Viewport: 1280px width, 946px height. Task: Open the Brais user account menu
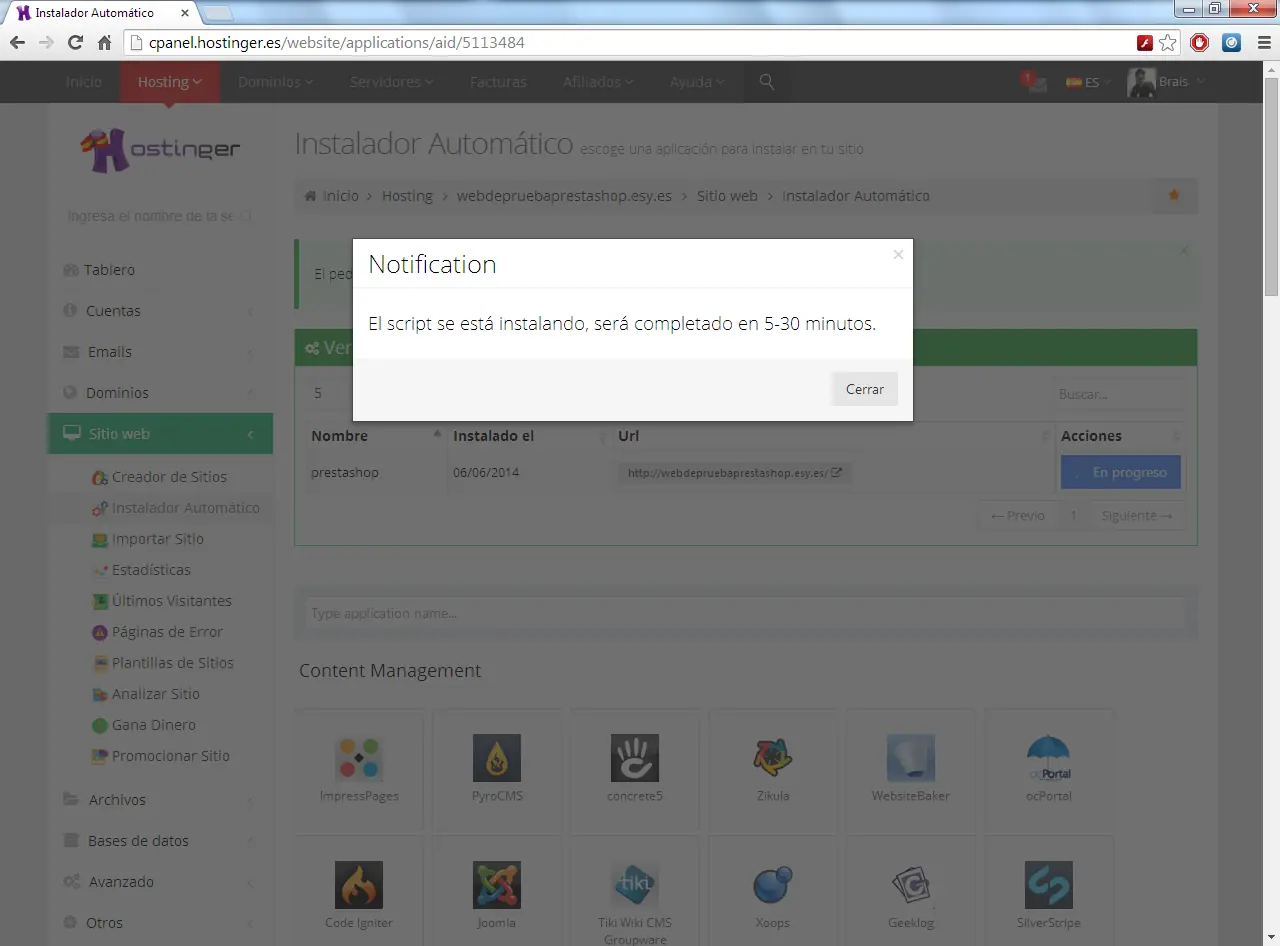click(x=1167, y=82)
